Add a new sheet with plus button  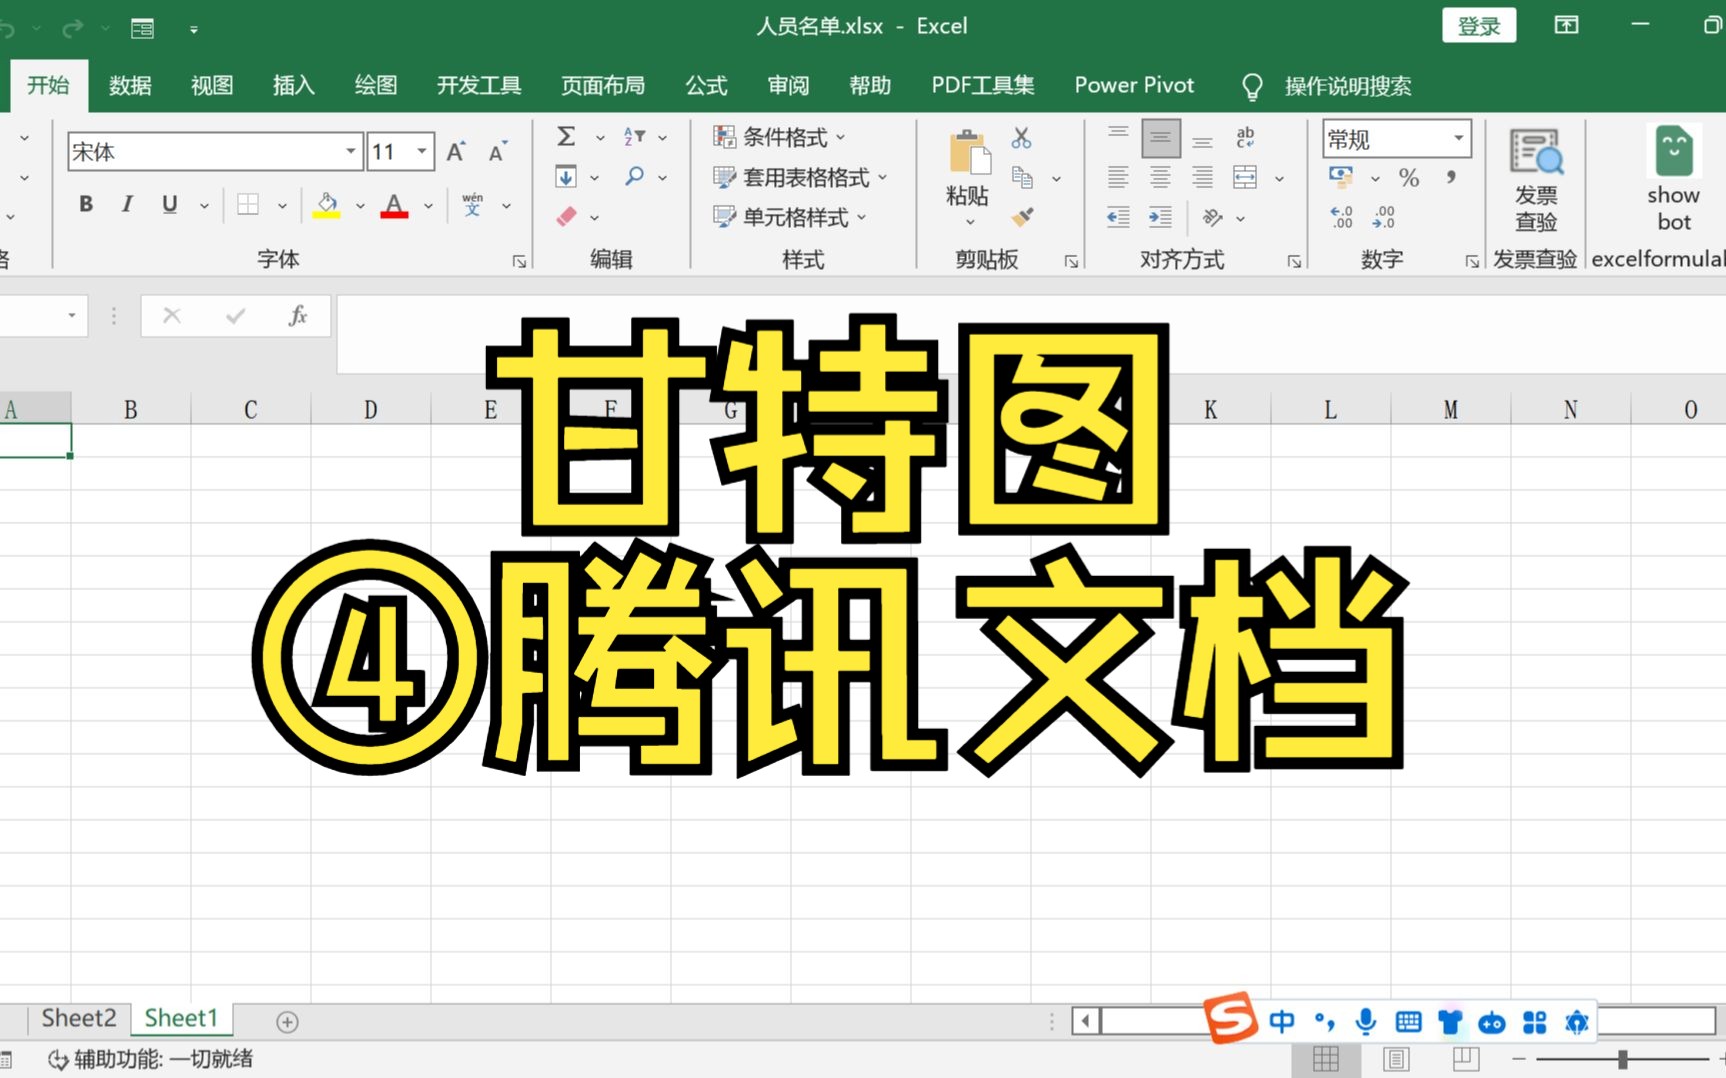click(x=287, y=1021)
